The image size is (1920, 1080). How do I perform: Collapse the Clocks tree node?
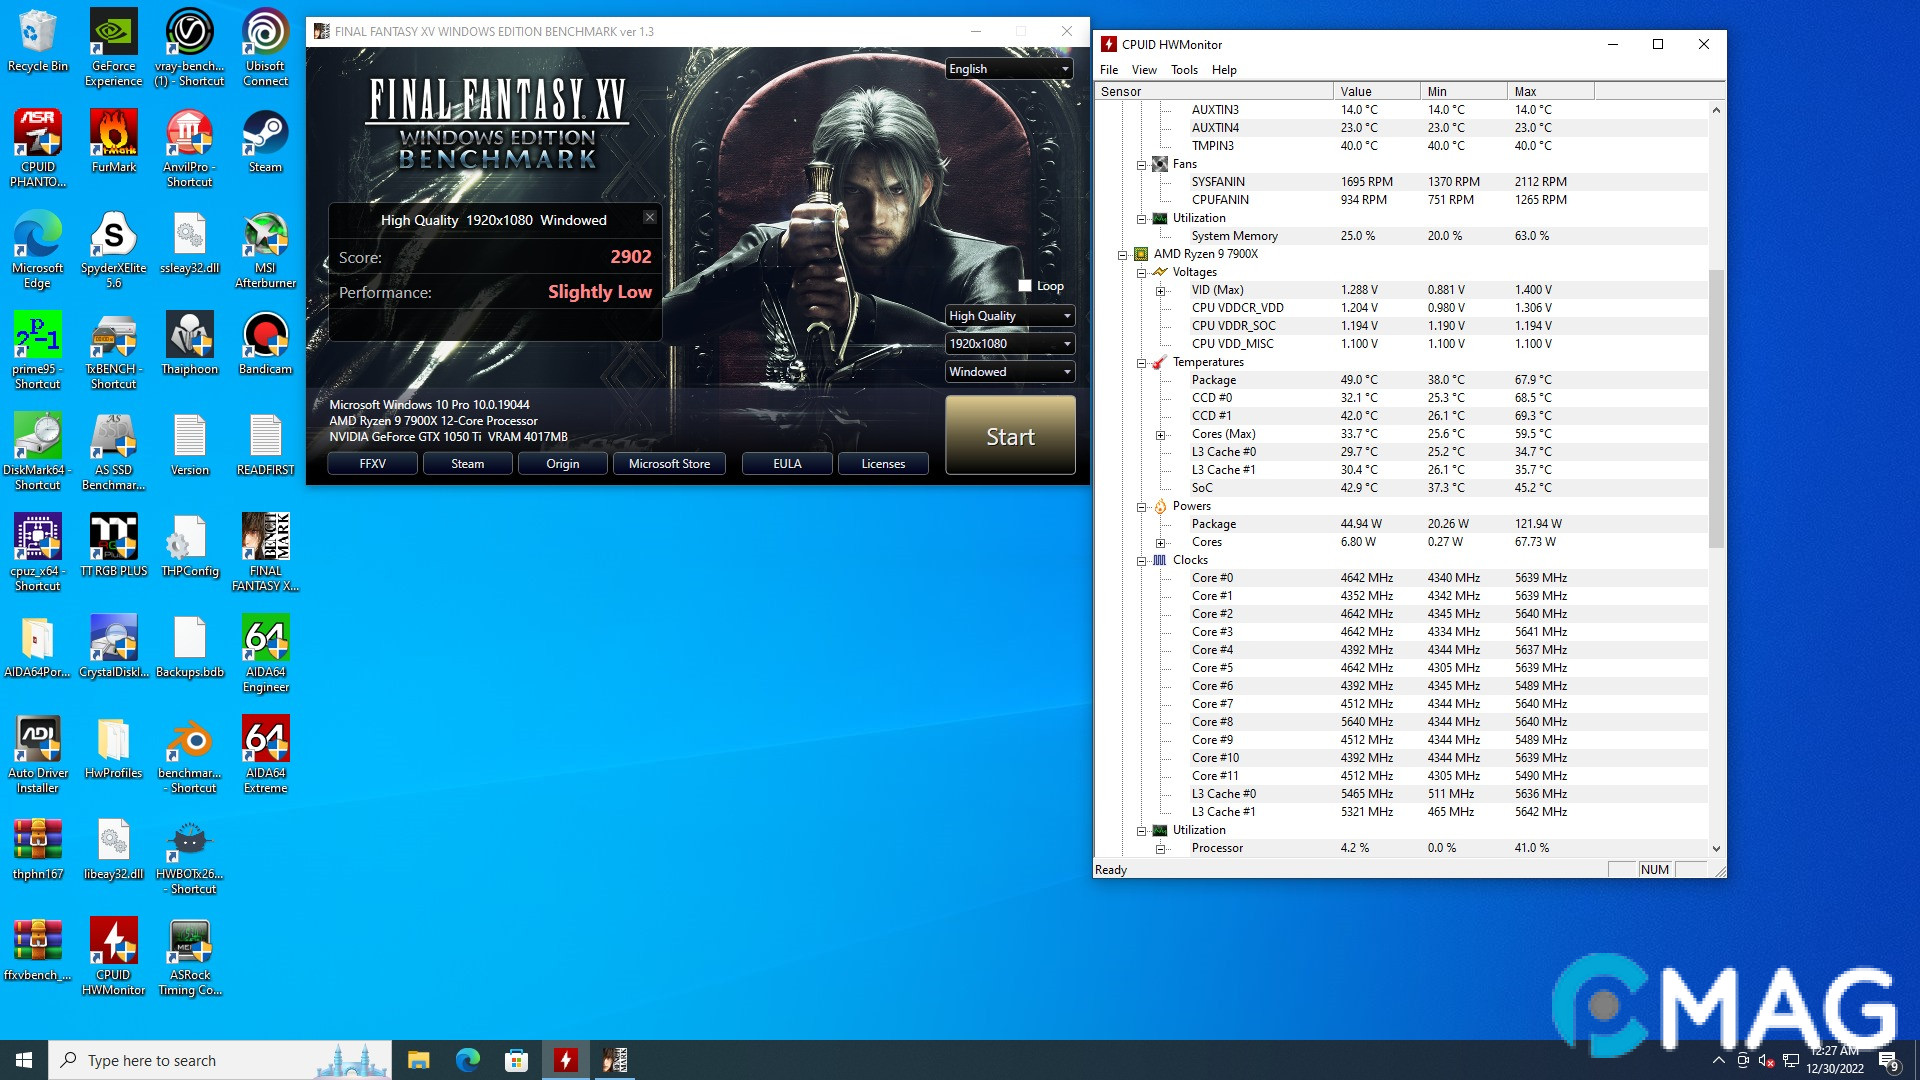[1141, 561]
